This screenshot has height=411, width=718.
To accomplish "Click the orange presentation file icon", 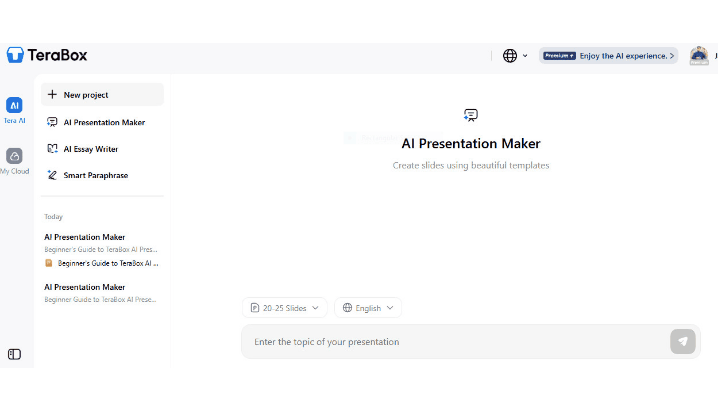I will pyautogui.click(x=49, y=263).
